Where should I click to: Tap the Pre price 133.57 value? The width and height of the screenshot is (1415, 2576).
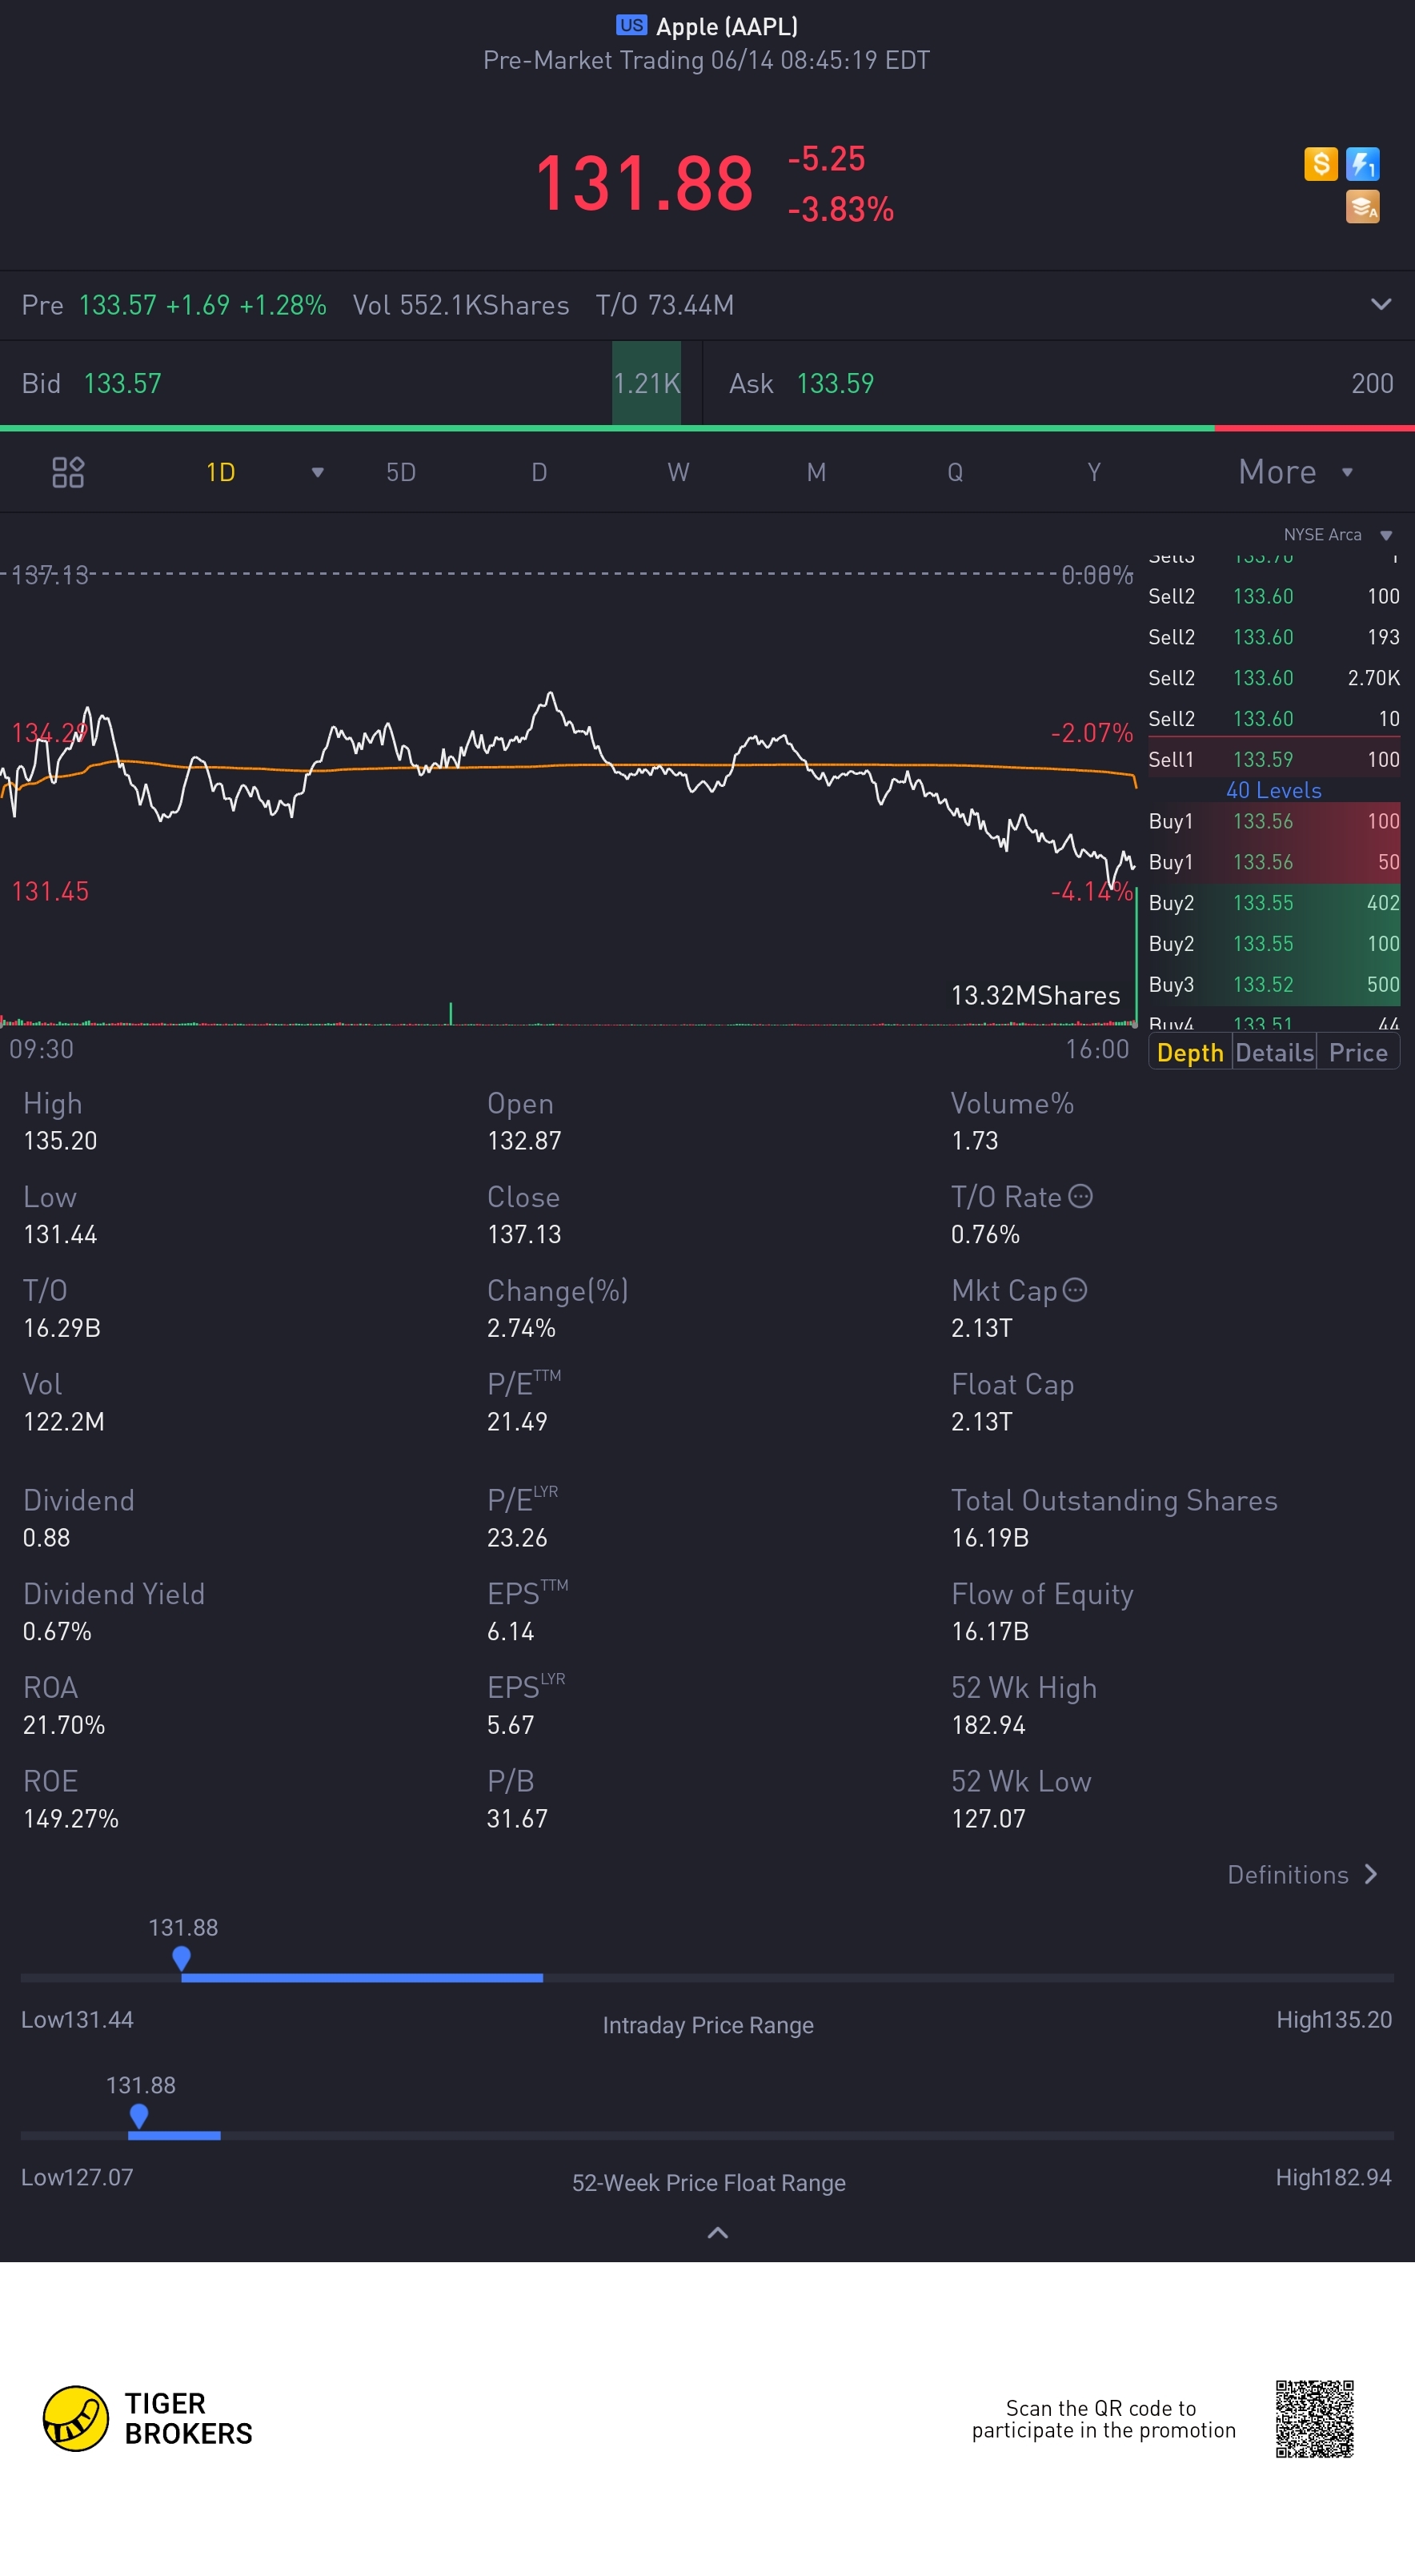(117, 305)
